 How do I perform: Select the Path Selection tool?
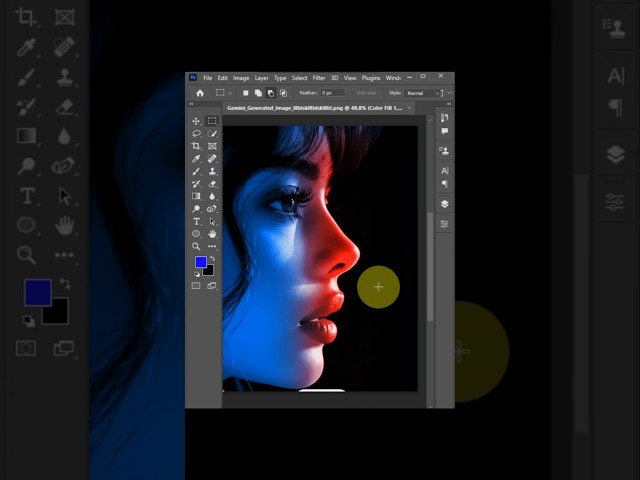tap(212, 222)
